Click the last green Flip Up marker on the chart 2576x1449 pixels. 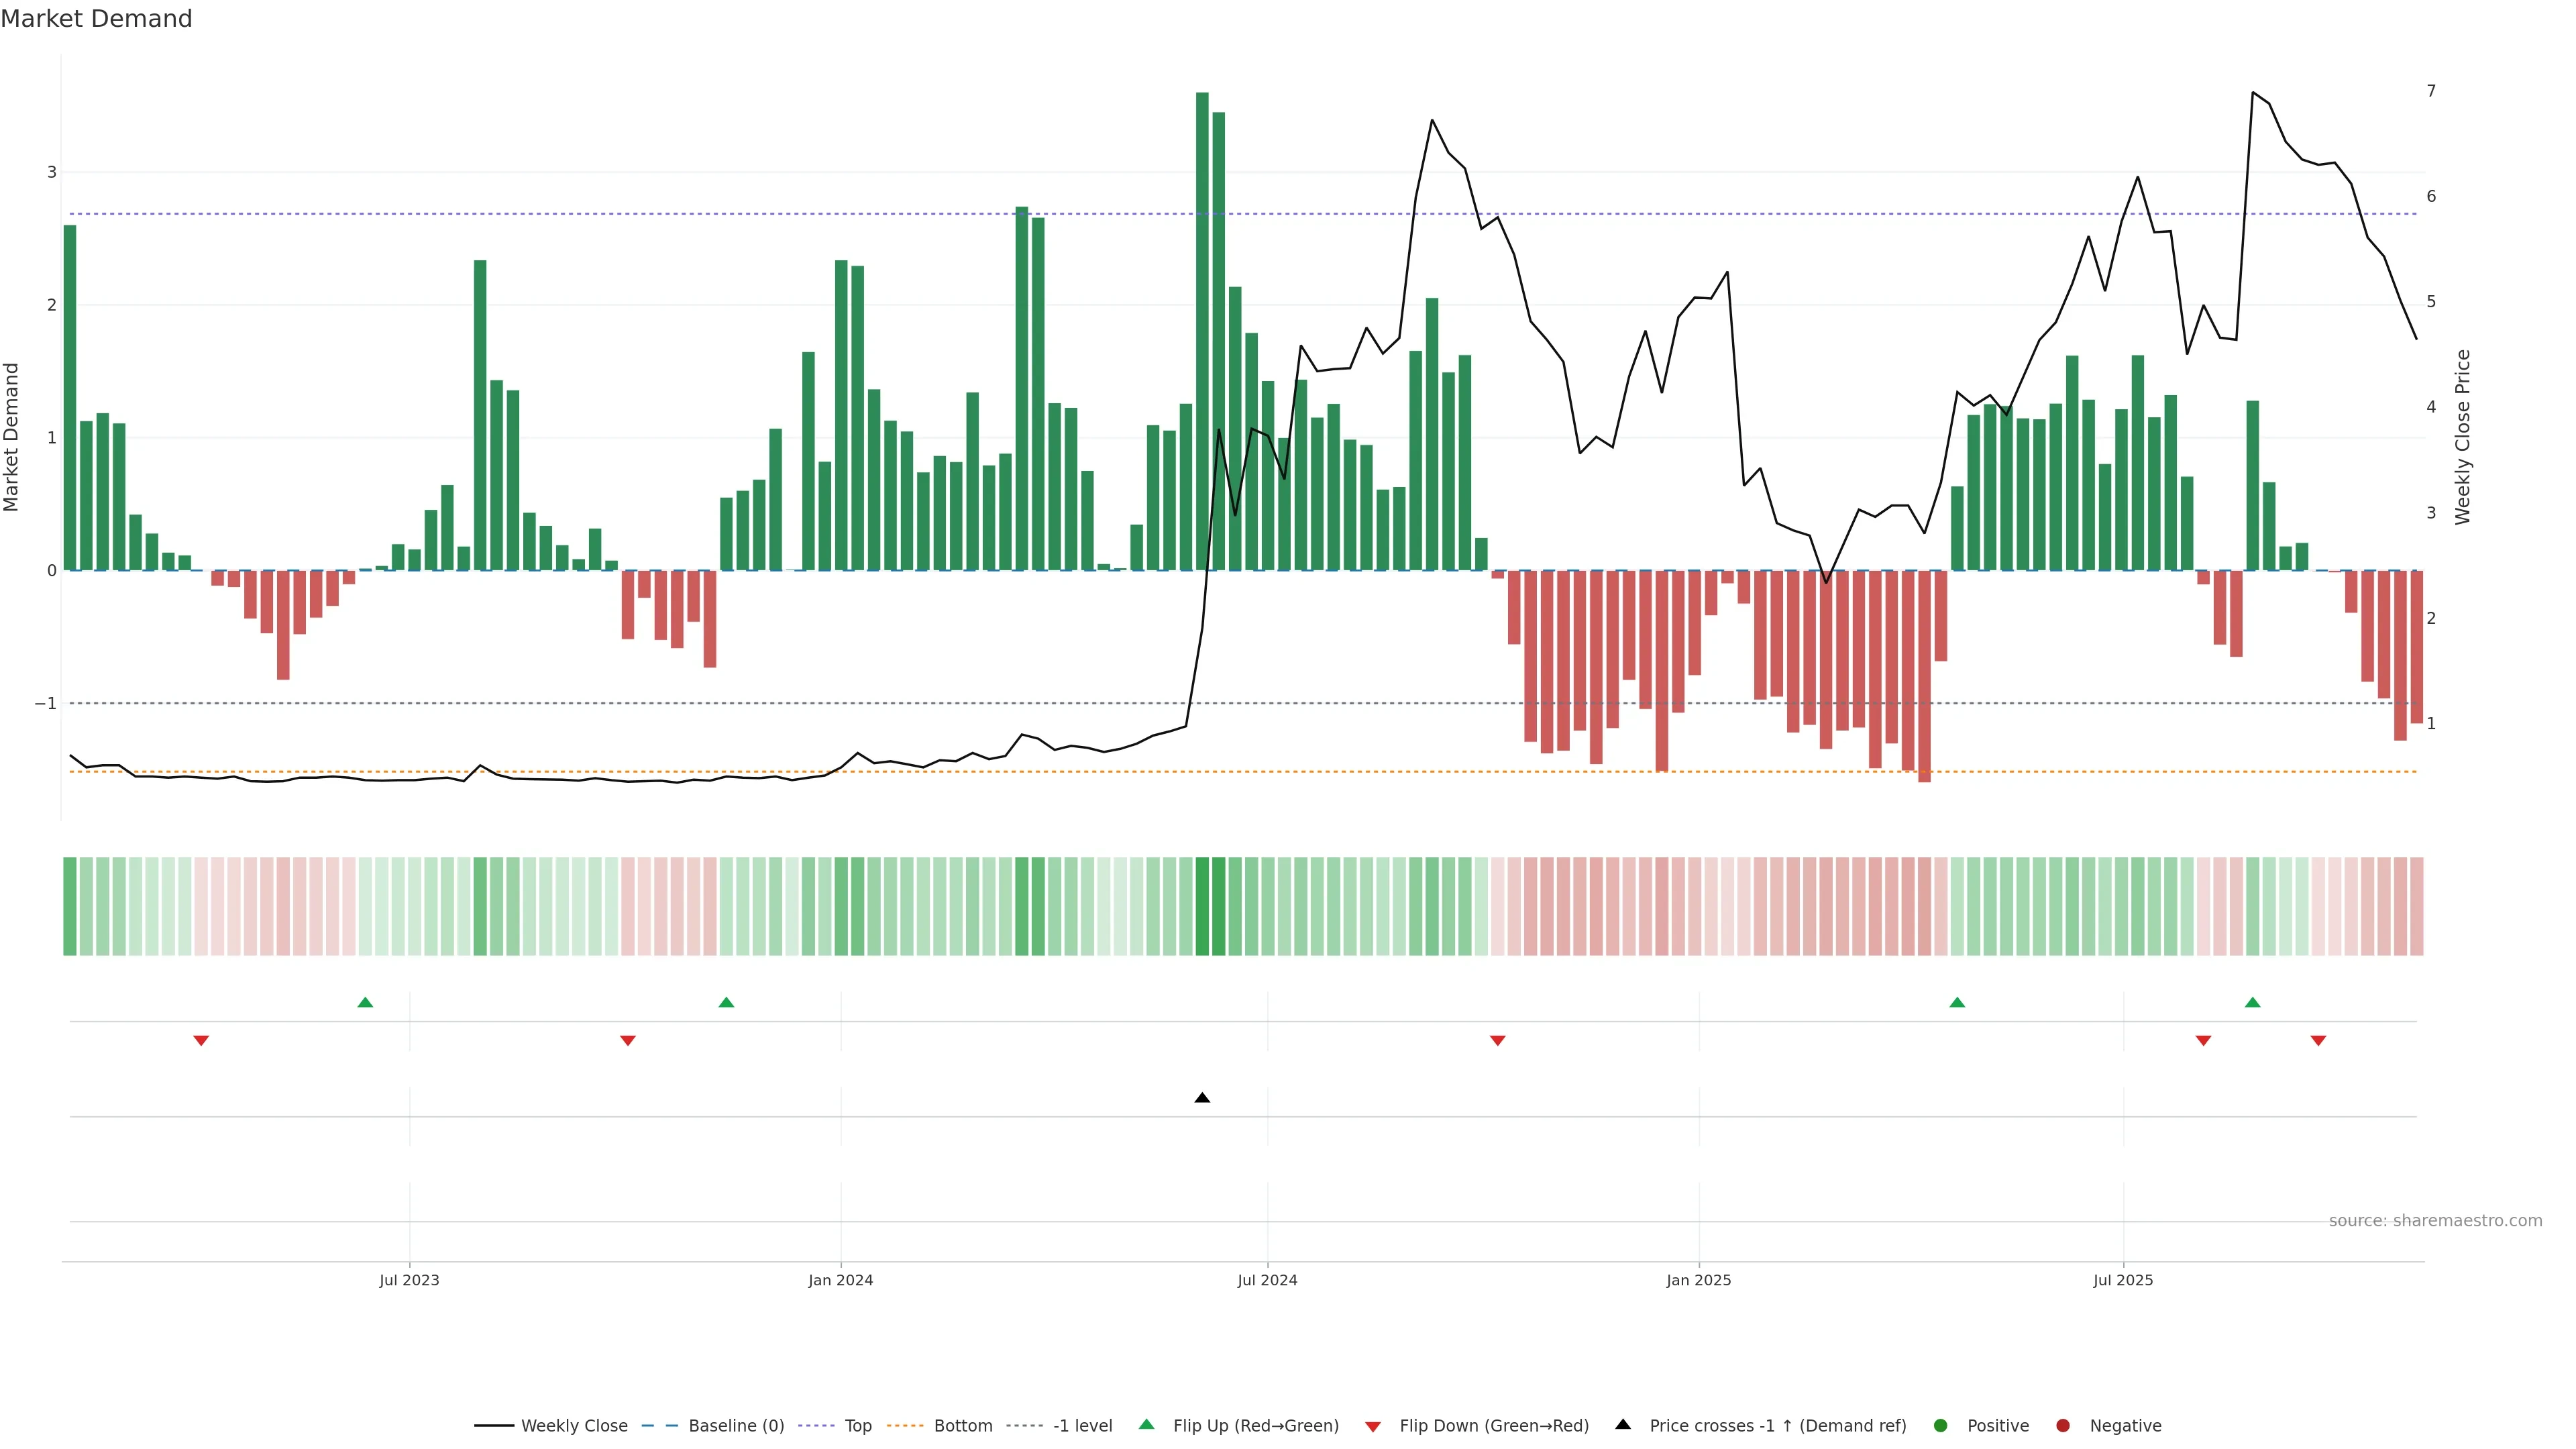coord(2252,1003)
